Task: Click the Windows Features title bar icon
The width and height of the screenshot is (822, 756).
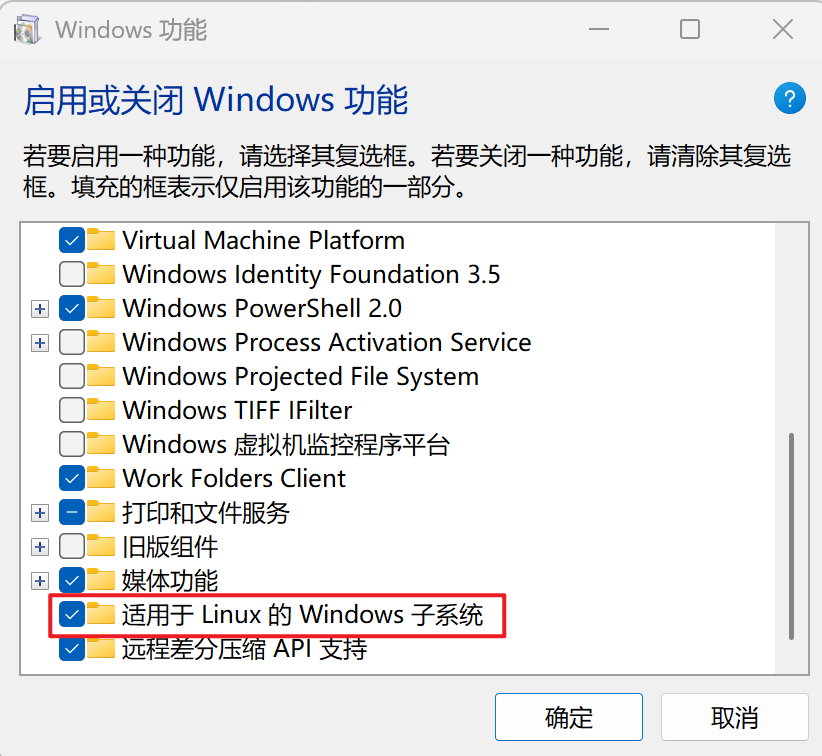Action: pyautogui.click(x=27, y=30)
